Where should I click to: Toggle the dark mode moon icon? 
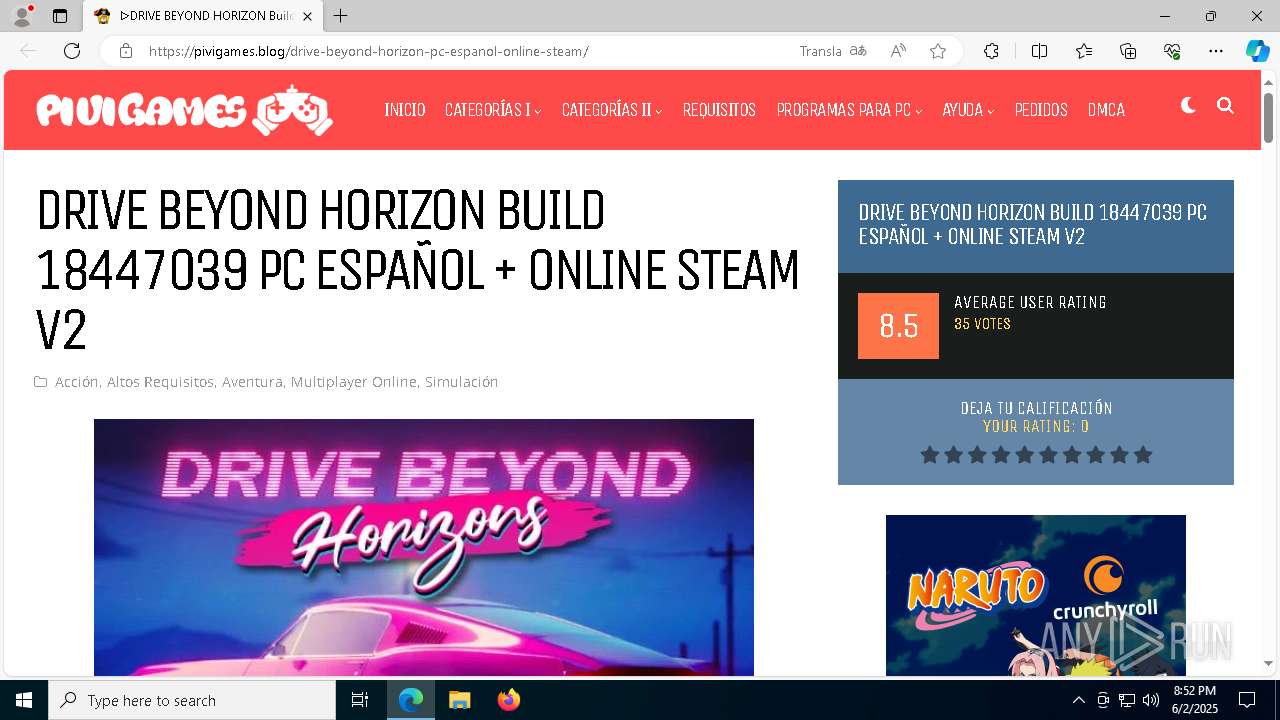(x=1188, y=105)
